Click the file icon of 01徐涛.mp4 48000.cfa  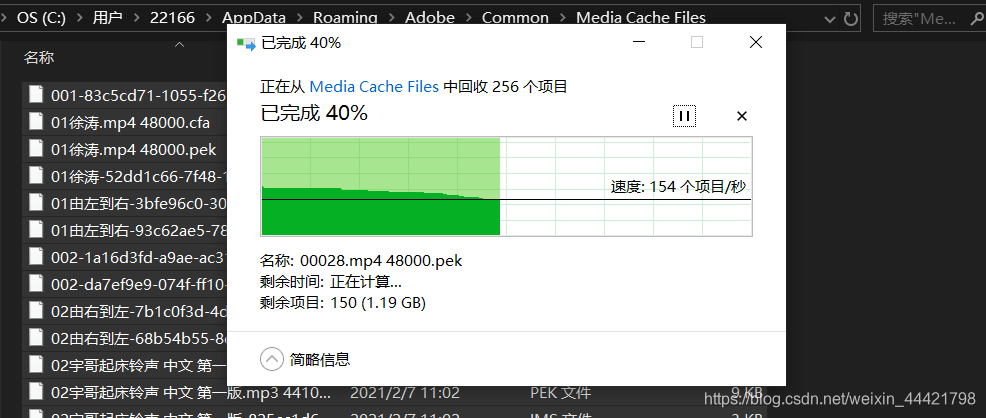click(x=36, y=122)
